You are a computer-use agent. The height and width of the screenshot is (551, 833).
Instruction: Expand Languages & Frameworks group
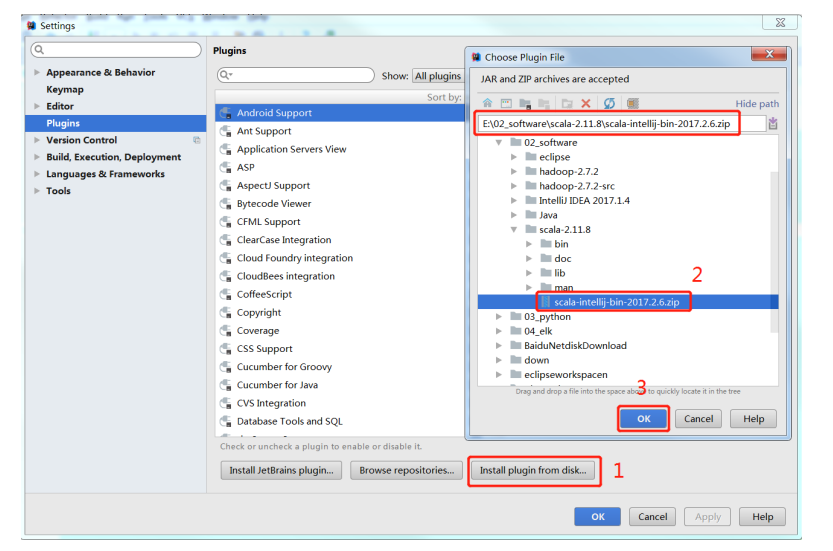pyautogui.click(x=37, y=174)
